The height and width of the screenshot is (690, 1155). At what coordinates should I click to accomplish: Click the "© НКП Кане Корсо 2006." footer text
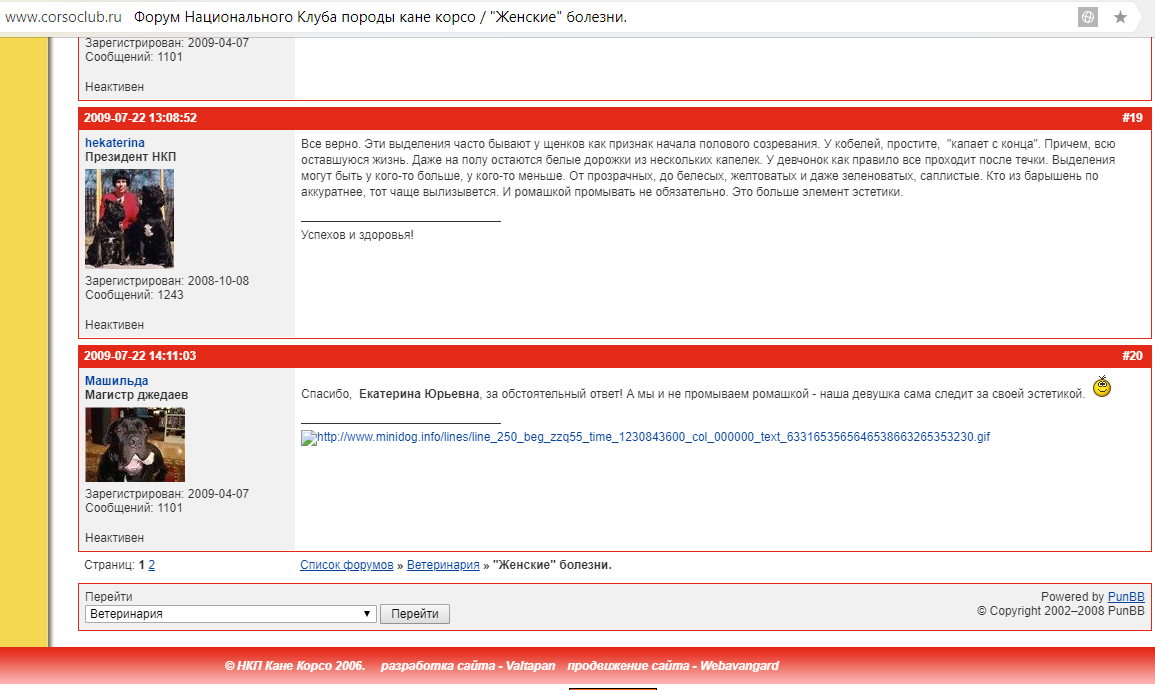pos(295,666)
